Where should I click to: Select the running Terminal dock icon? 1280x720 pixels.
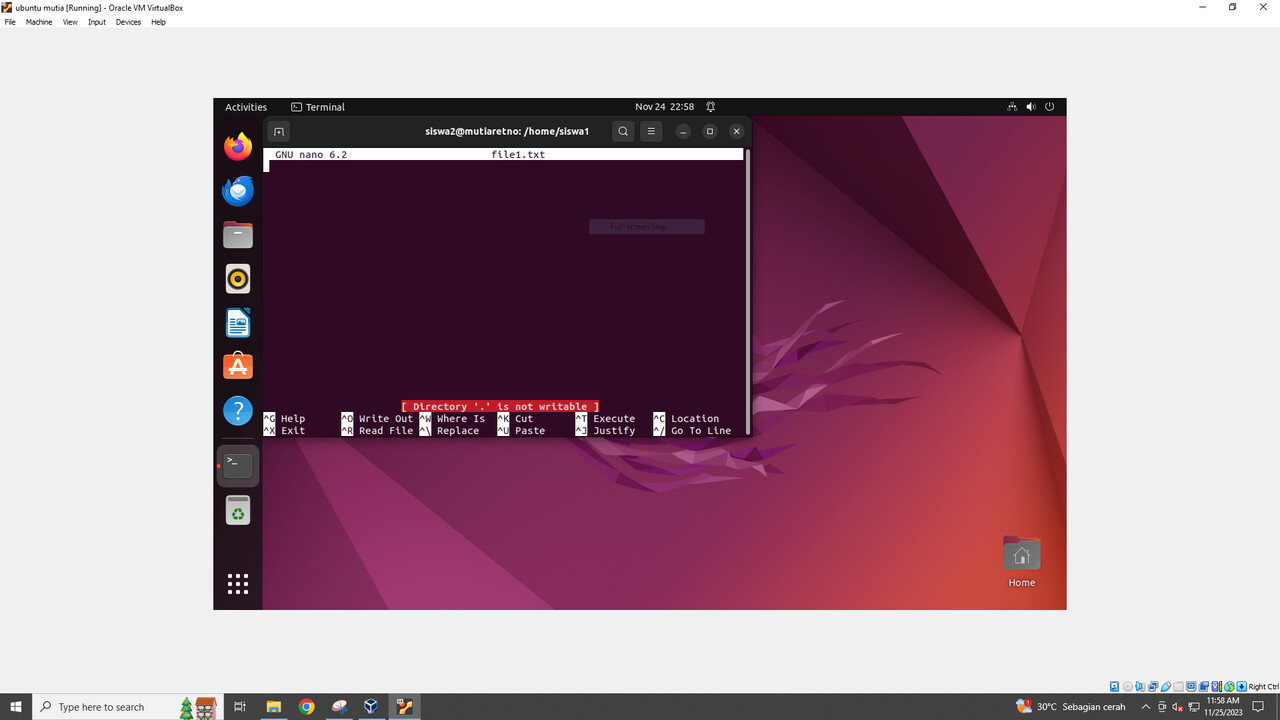point(238,465)
